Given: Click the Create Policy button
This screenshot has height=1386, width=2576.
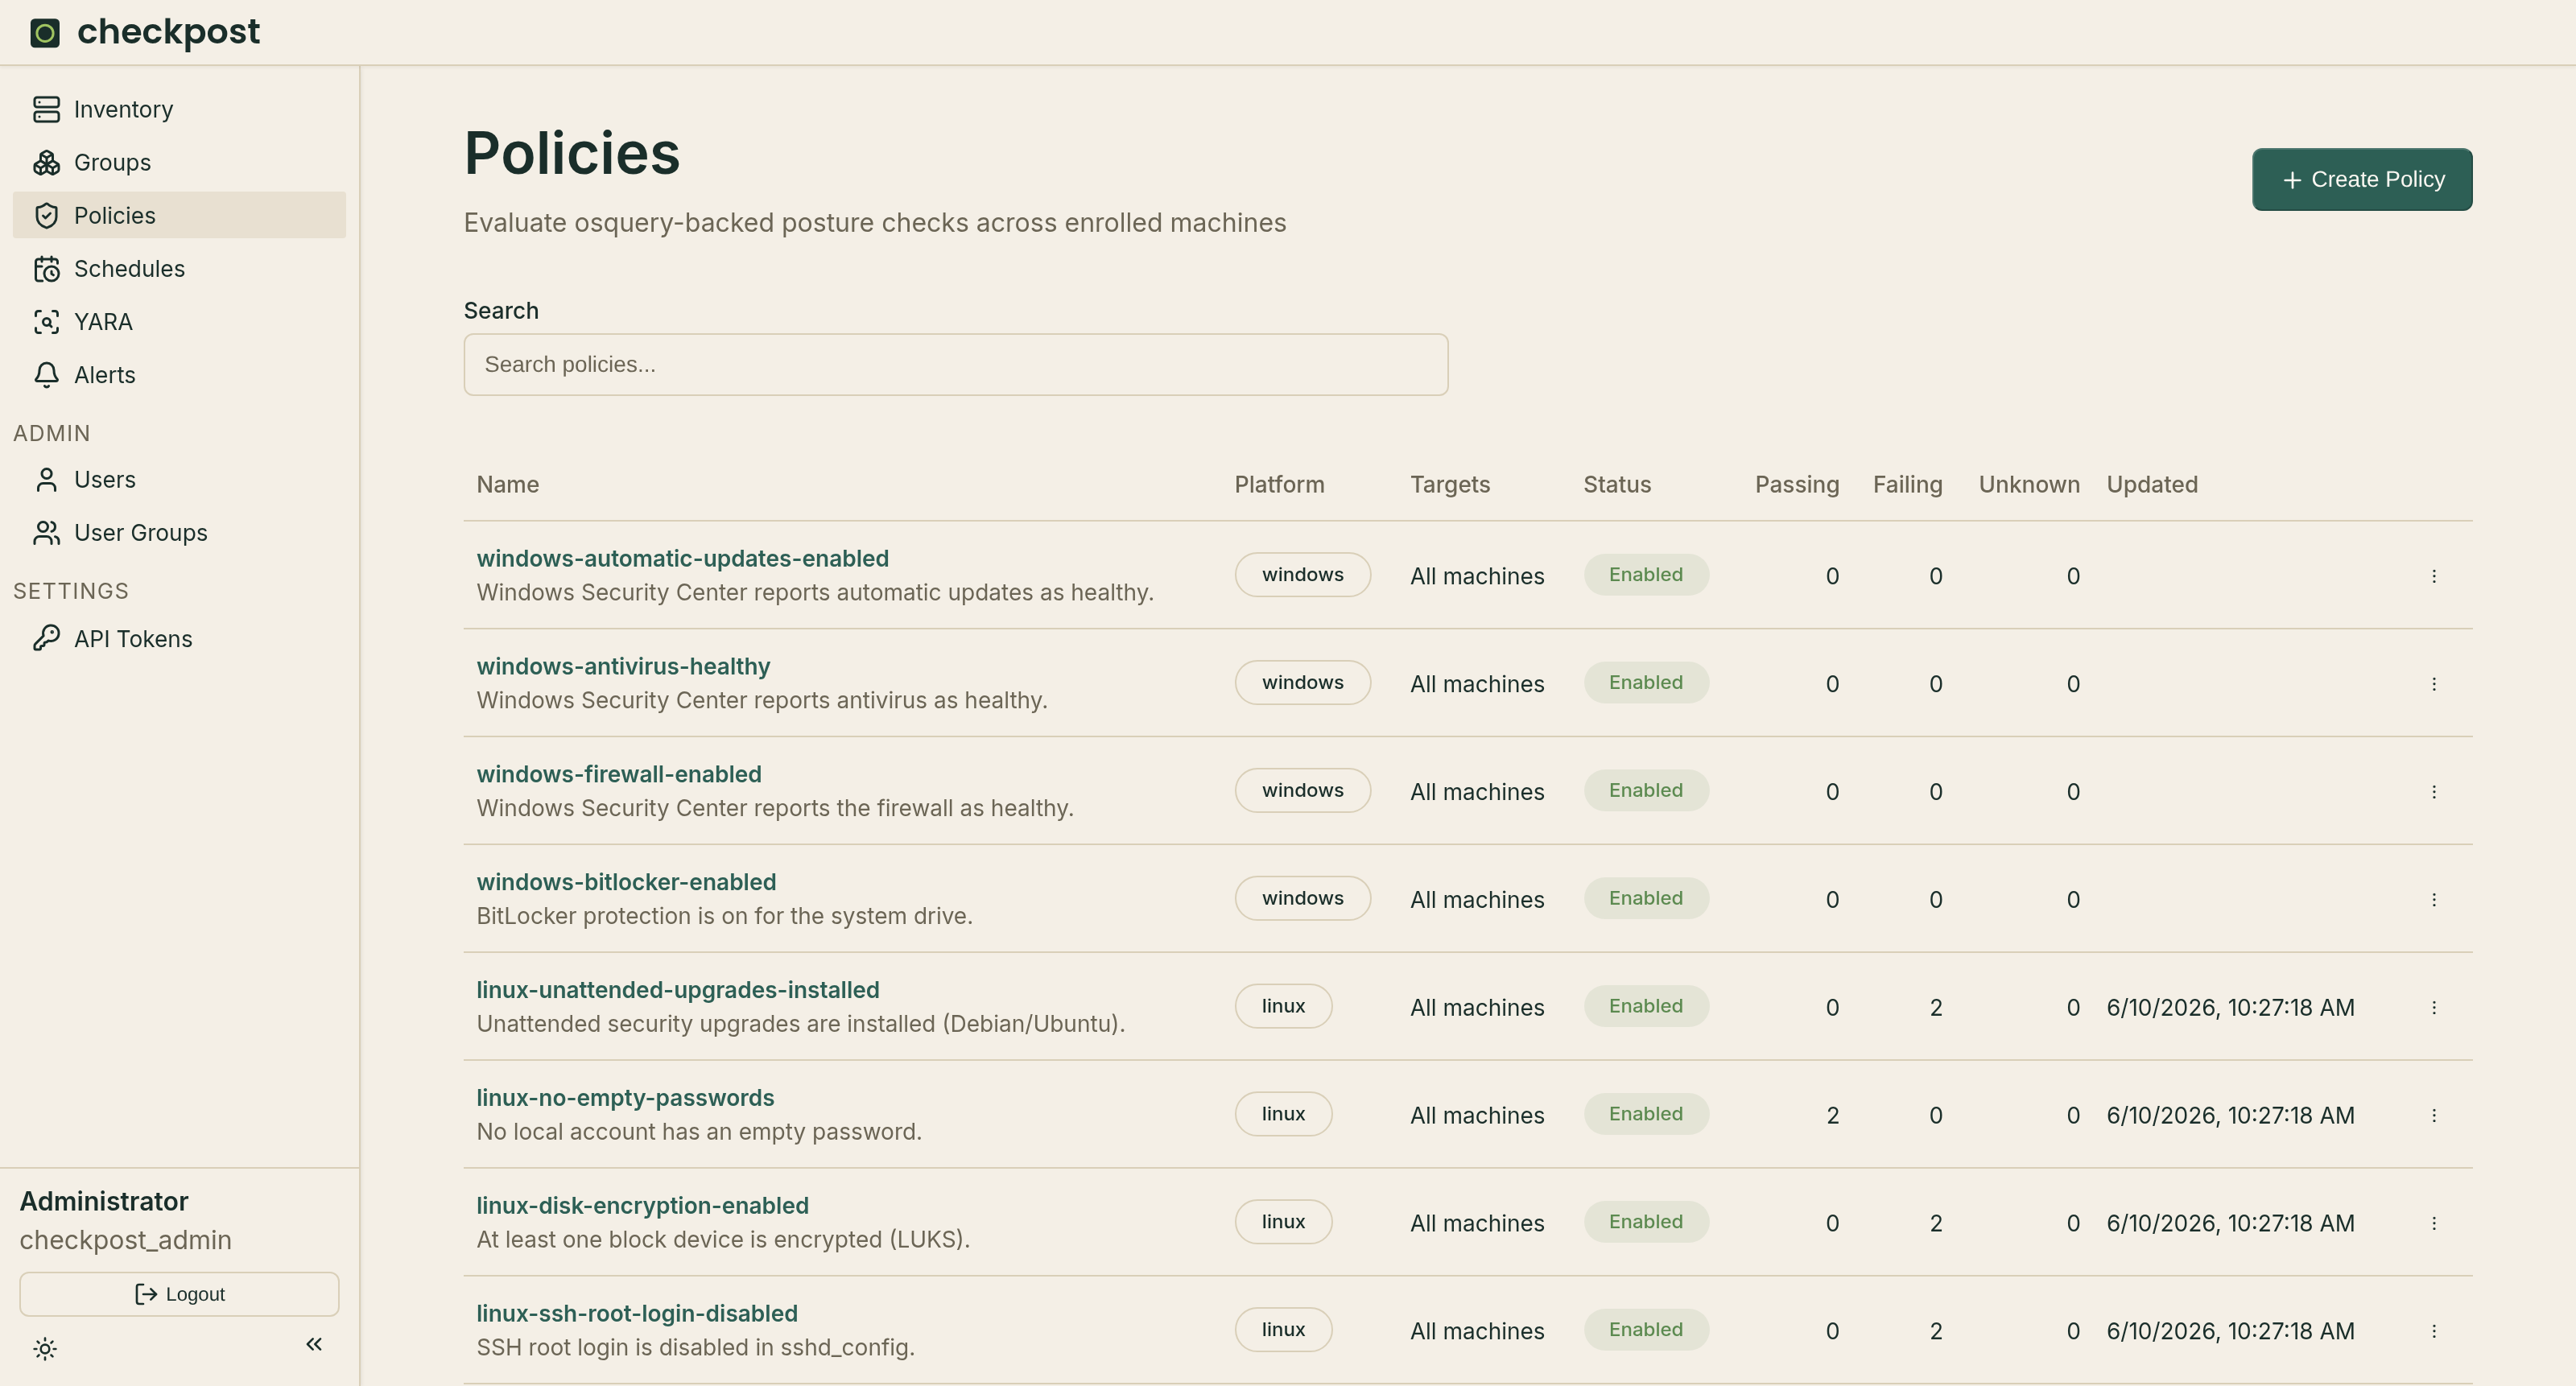Looking at the screenshot, I should tap(2362, 179).
